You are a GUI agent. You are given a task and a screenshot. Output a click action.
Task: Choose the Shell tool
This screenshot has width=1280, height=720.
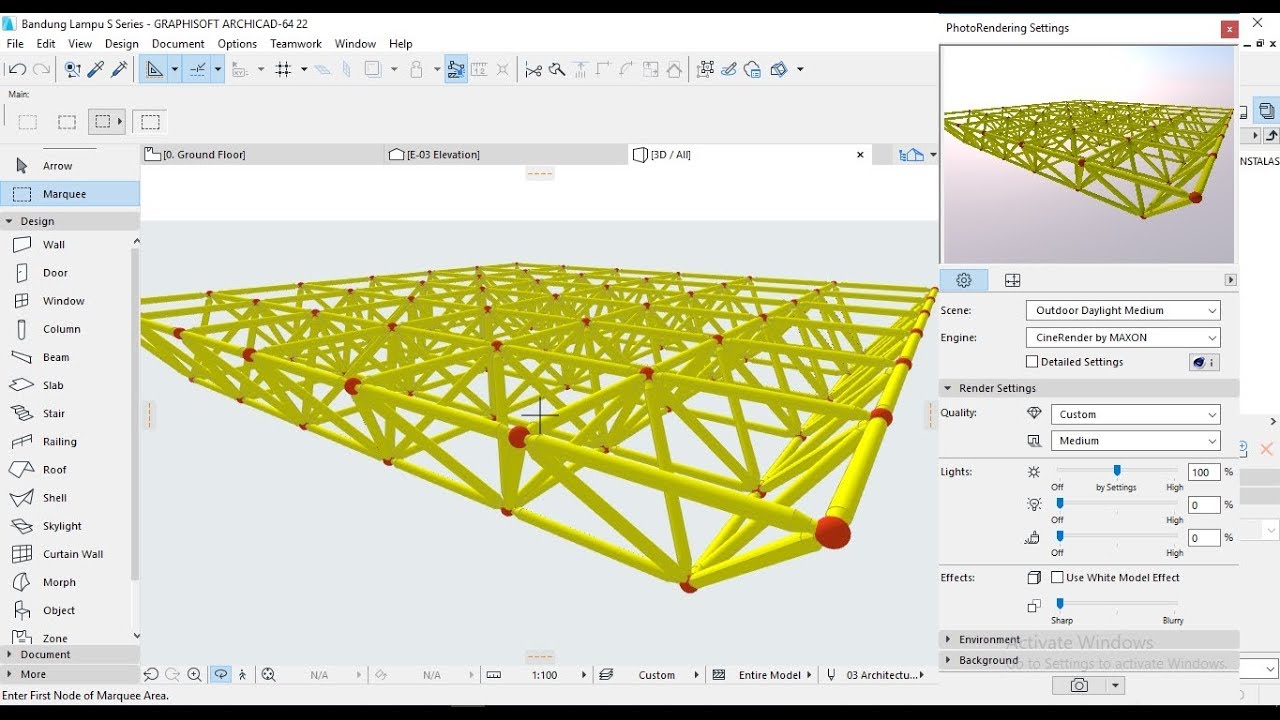55,497
